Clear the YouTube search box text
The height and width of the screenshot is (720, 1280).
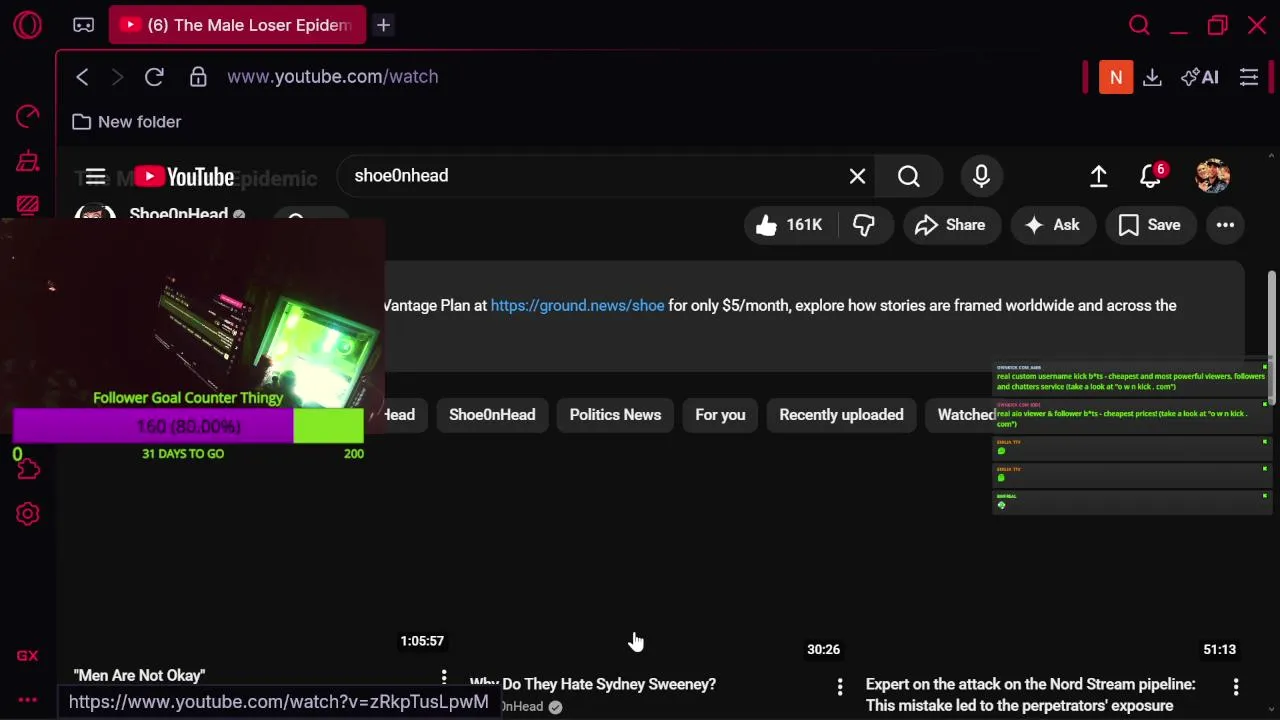(857, 176)
